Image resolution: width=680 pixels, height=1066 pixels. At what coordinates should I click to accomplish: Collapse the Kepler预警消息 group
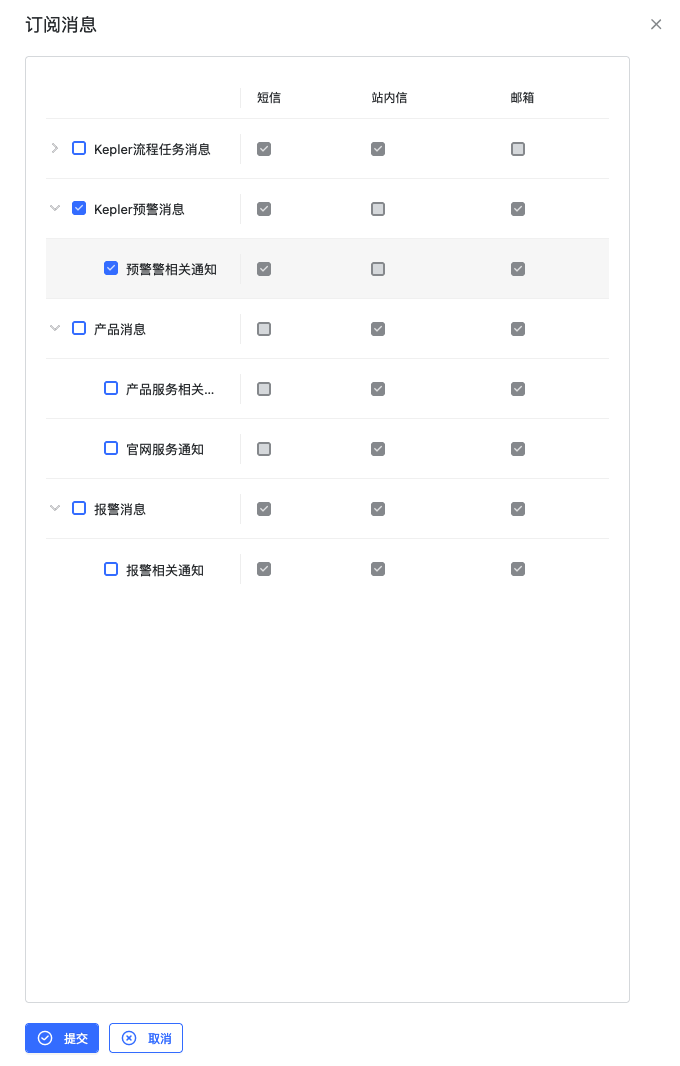(x=55, y=208)
